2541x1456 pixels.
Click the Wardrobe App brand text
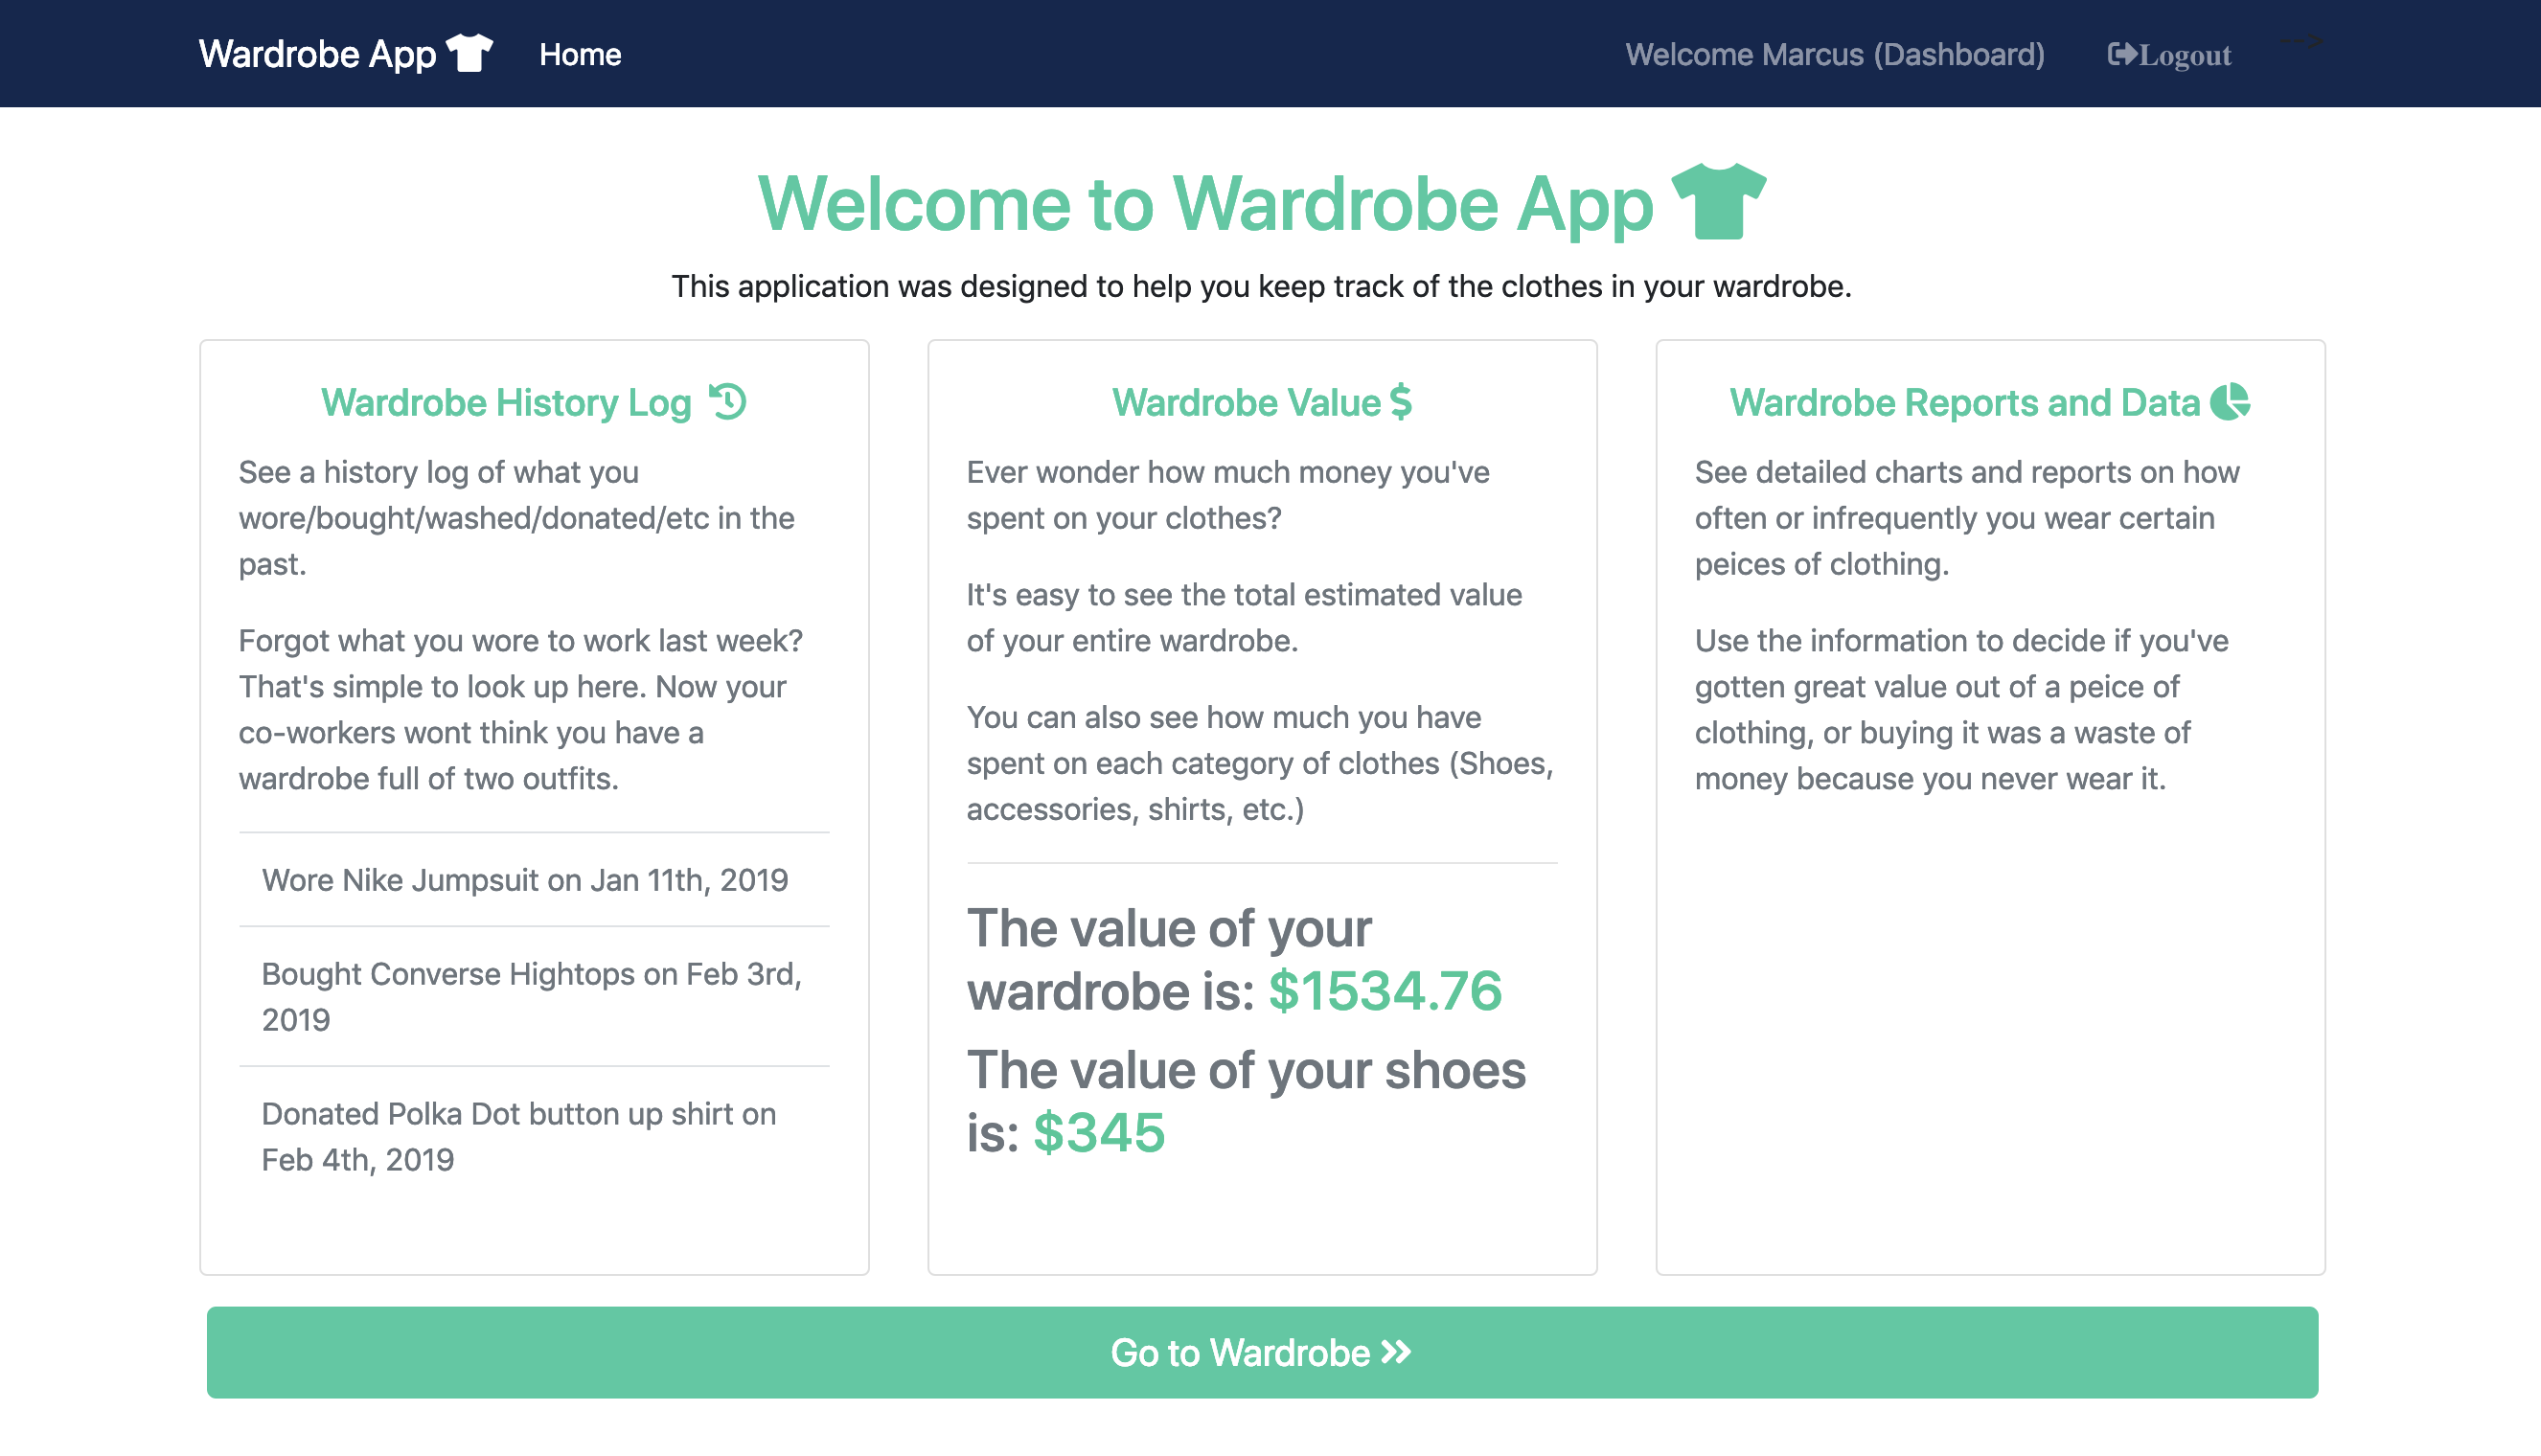317,54
